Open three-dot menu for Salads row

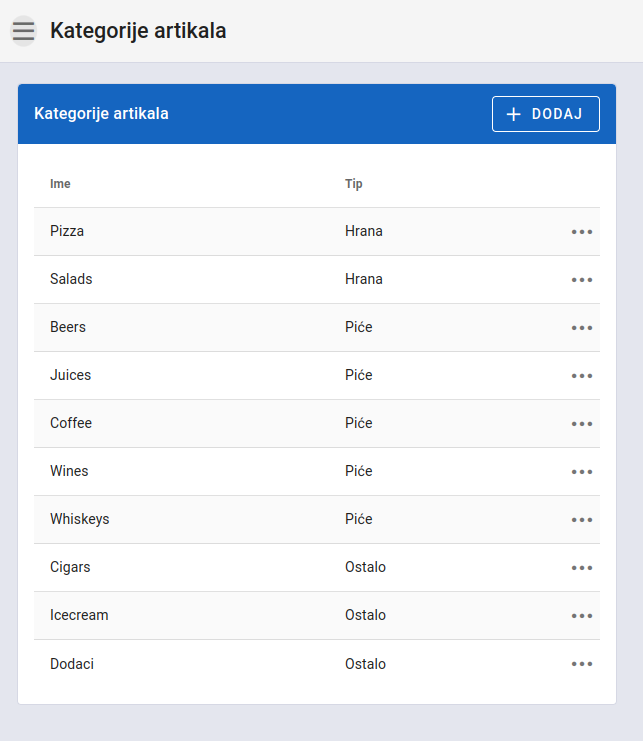click(582, 280)
